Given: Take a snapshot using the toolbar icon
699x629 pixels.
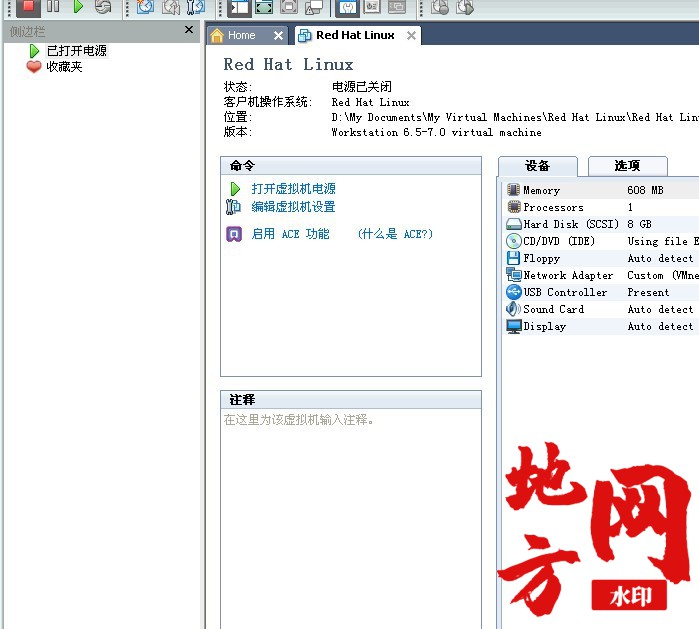Looking at the screenshot, I should [145, 6].
